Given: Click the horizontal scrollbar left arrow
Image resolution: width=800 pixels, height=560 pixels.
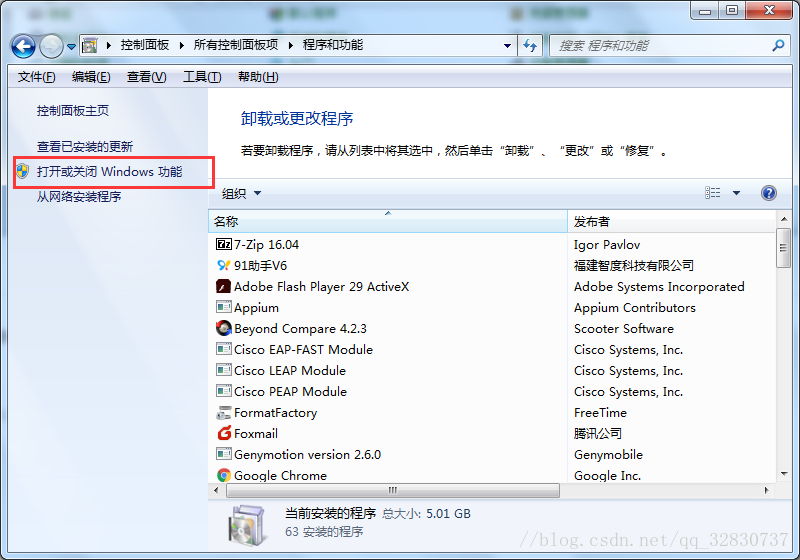Looking at the screenshot, I should (x=216, y=490).
